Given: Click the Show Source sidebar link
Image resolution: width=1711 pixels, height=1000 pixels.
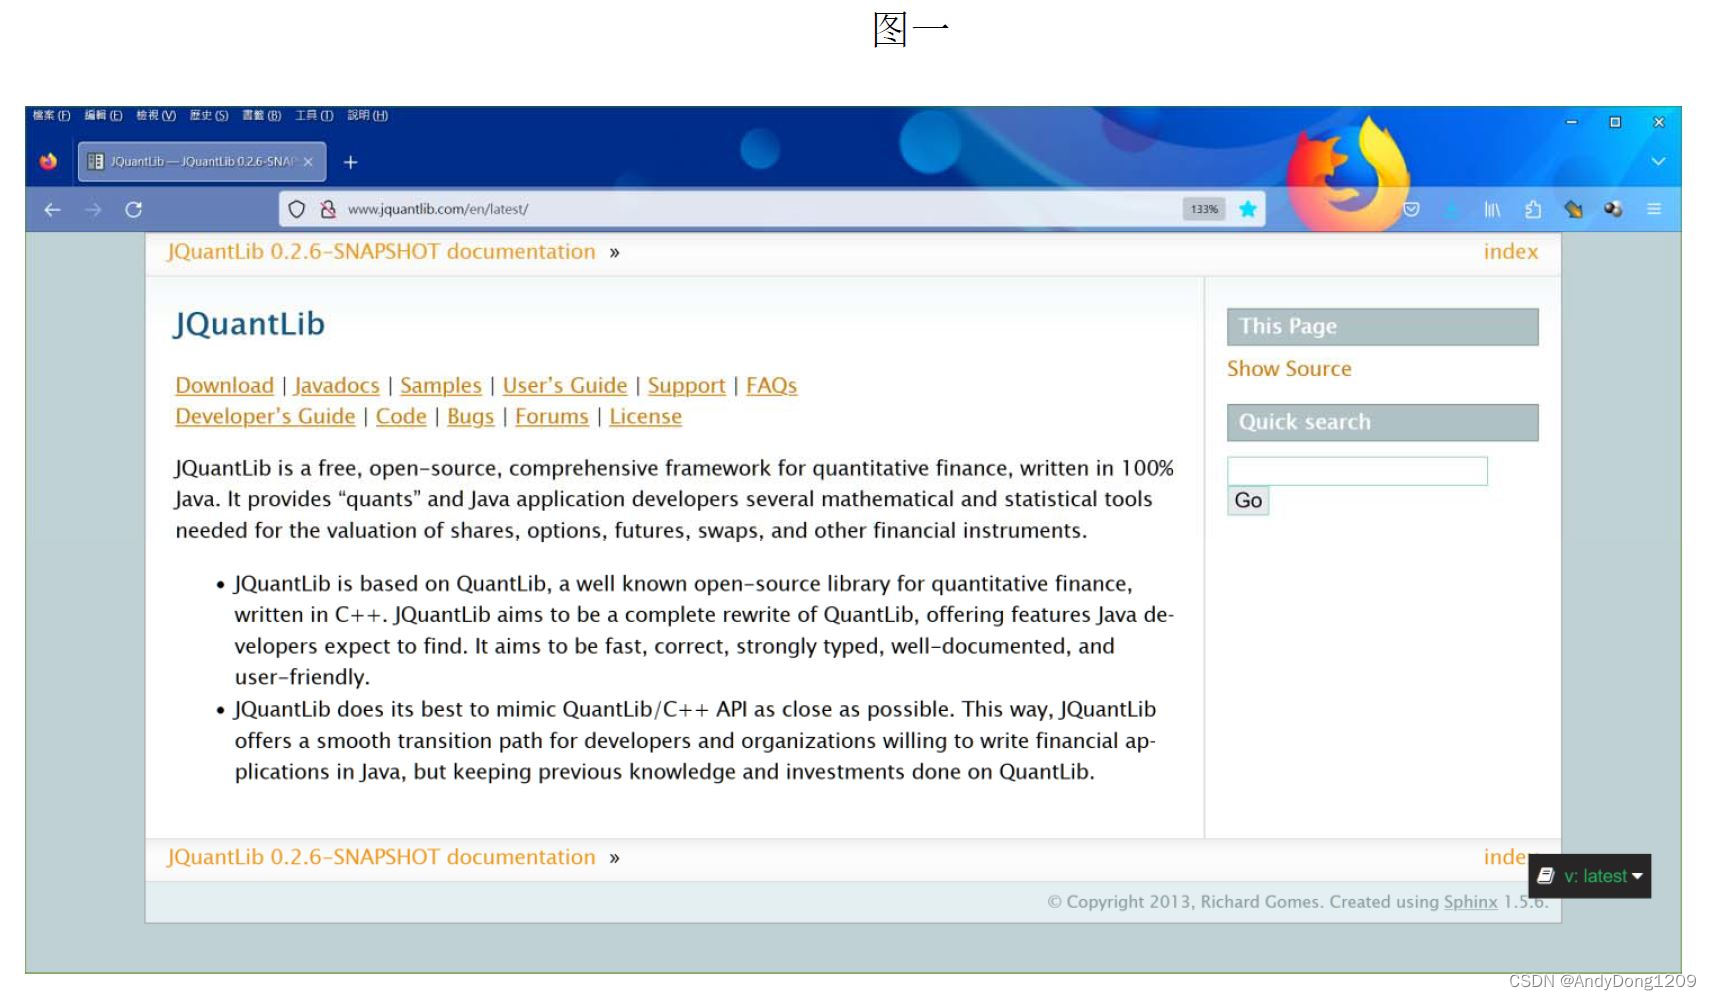Looking at the screenshot, I should 1289,369.
